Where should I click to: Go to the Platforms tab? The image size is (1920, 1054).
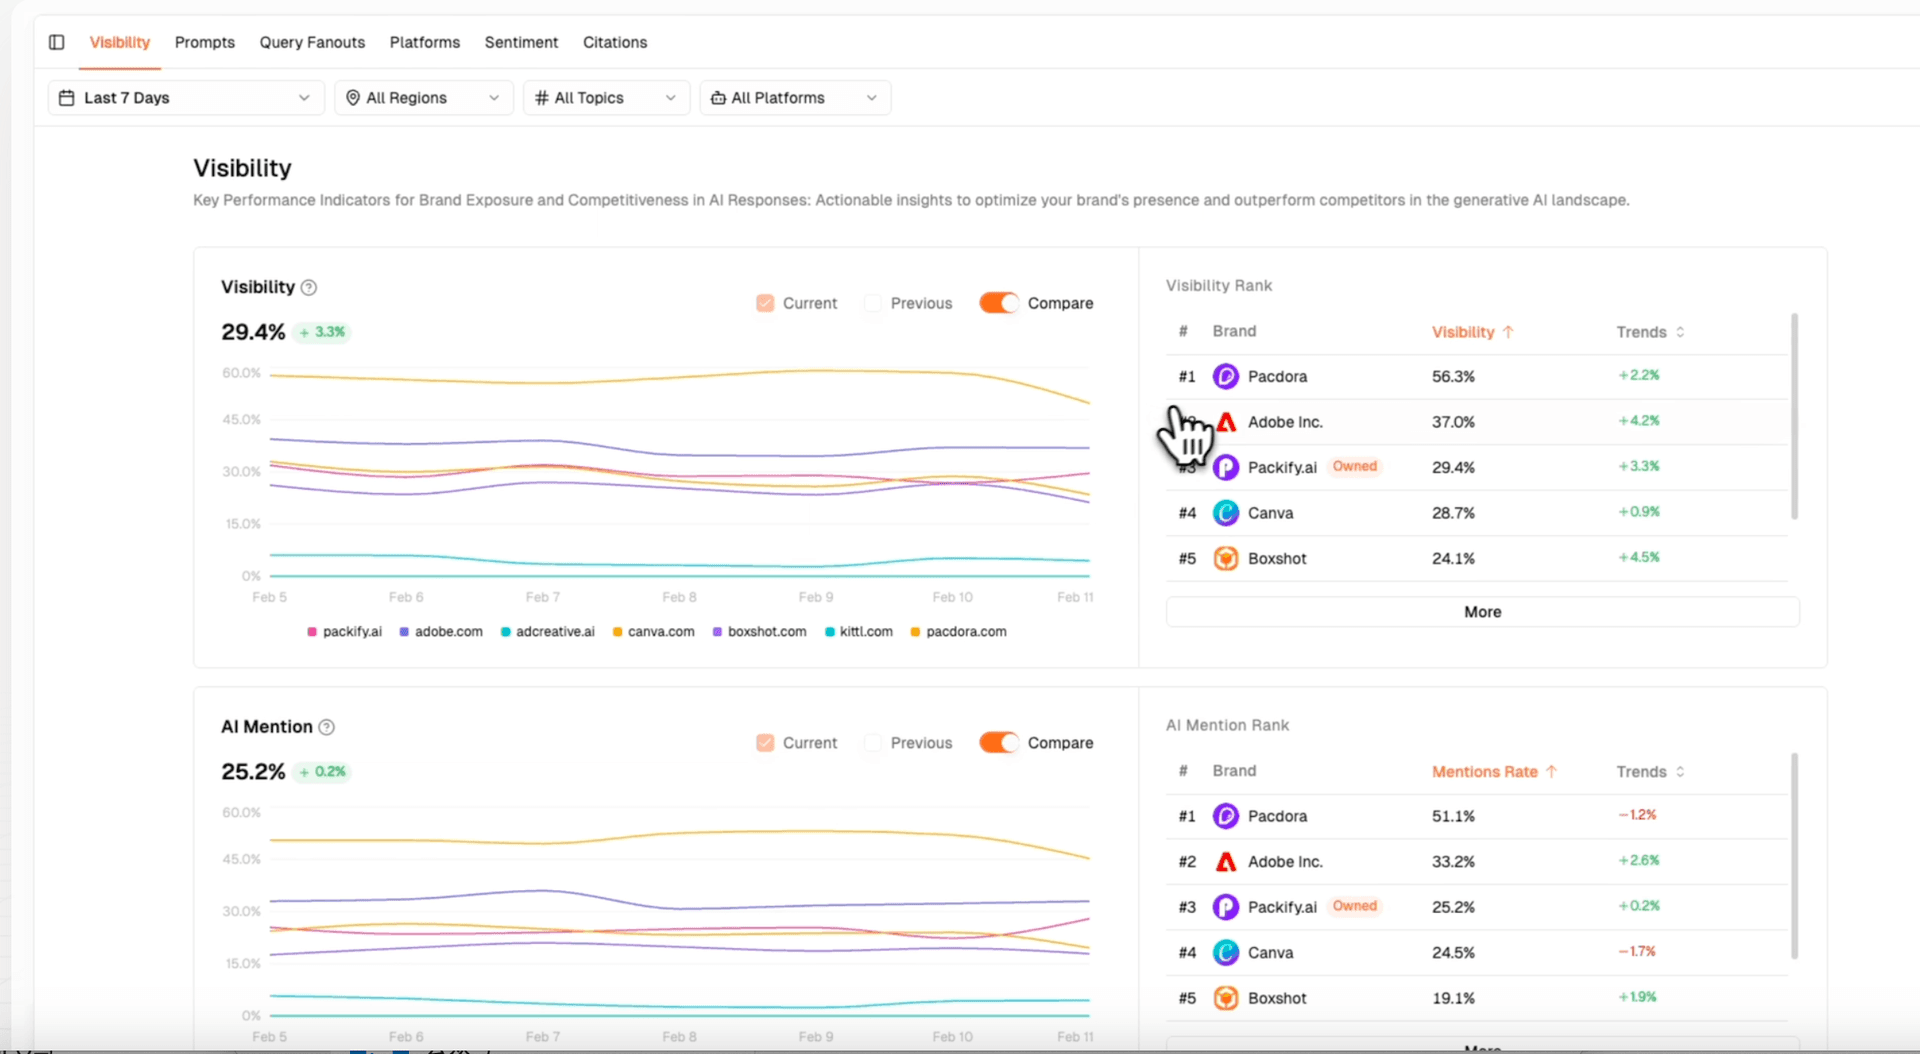click(425, 42)
